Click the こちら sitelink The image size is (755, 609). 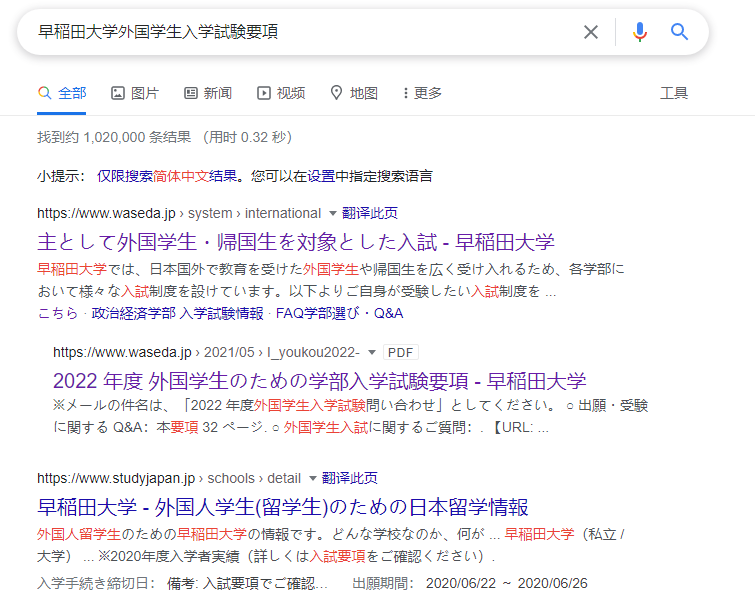[57, 313]
